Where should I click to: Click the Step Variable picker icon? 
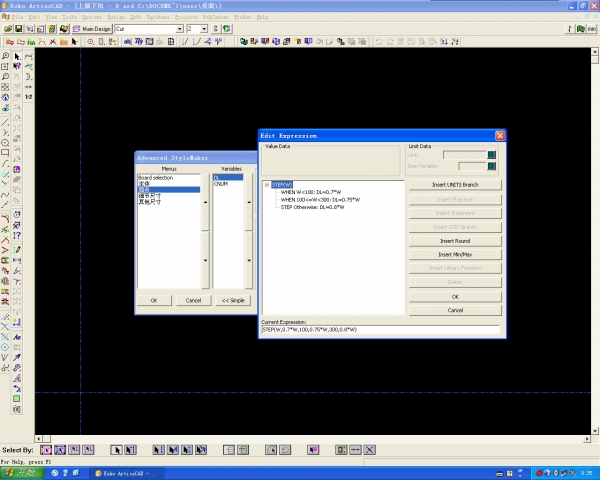point(491,165)
